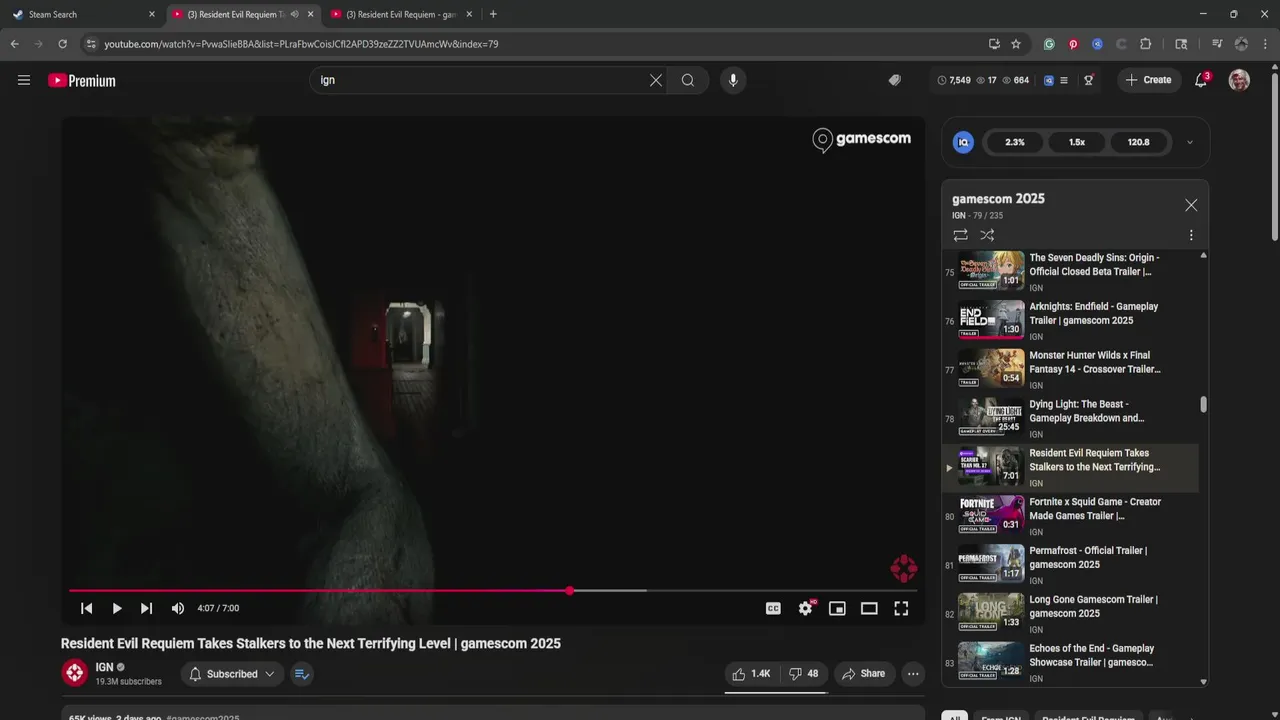This screenshot has width=1280, height=720.
Task: Bookmark this page with the star
Action: point(1016,44)
